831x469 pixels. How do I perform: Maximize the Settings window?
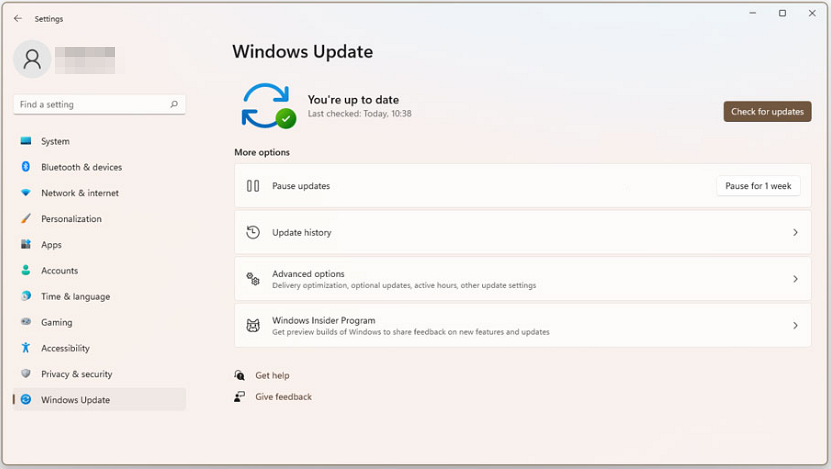pyautogui.click(x=782, y=13)
